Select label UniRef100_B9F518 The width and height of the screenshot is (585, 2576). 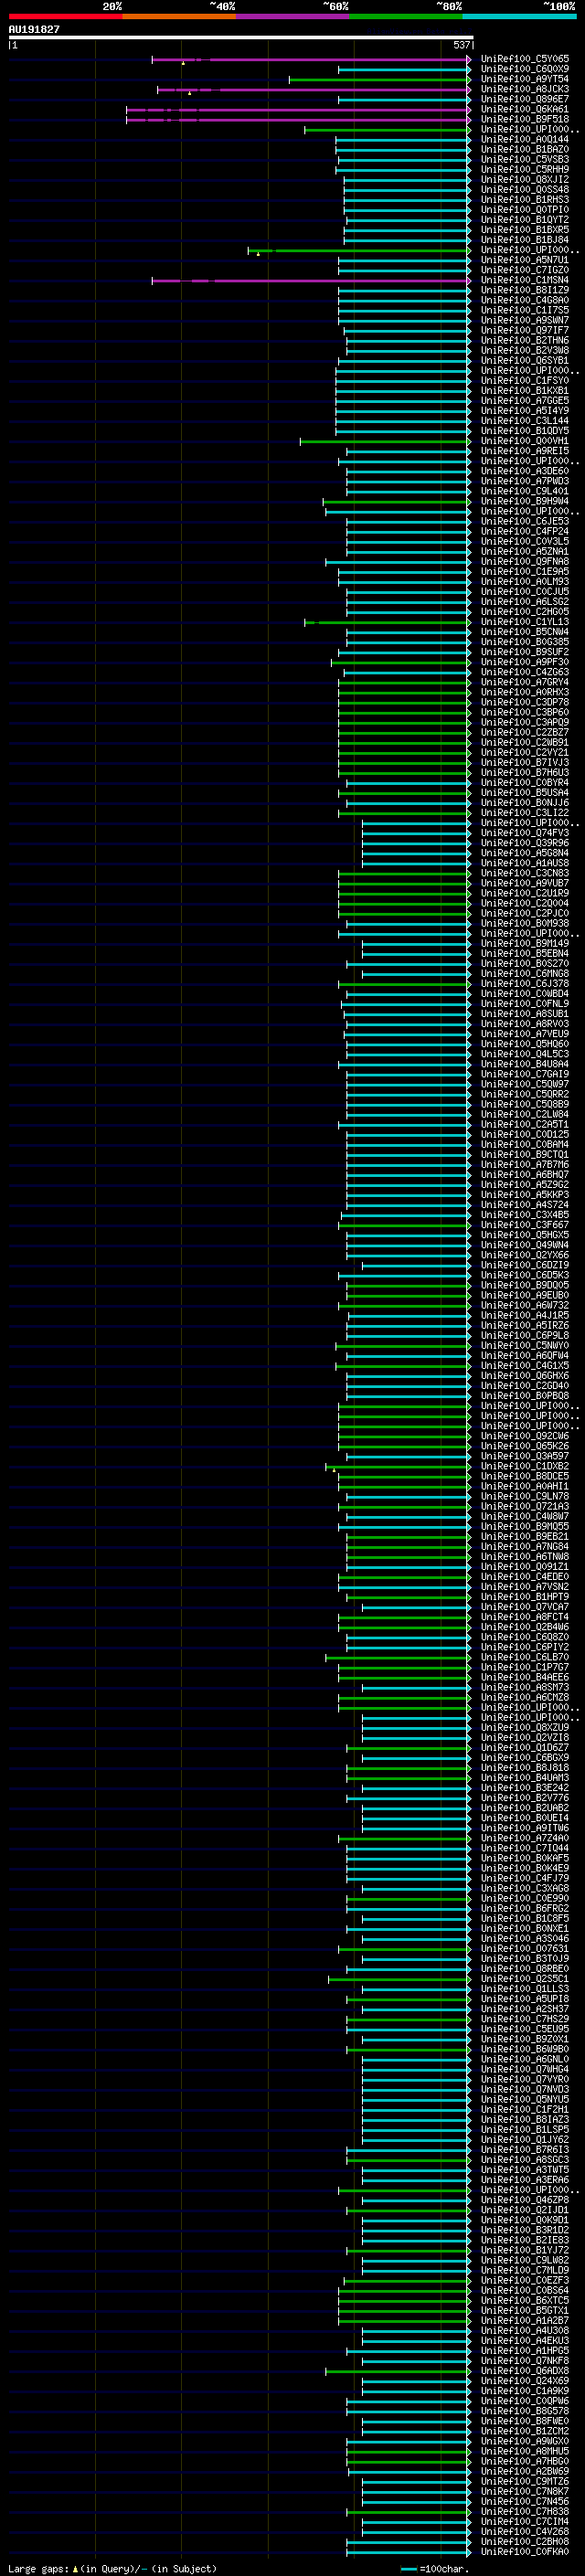click(524, 119)
